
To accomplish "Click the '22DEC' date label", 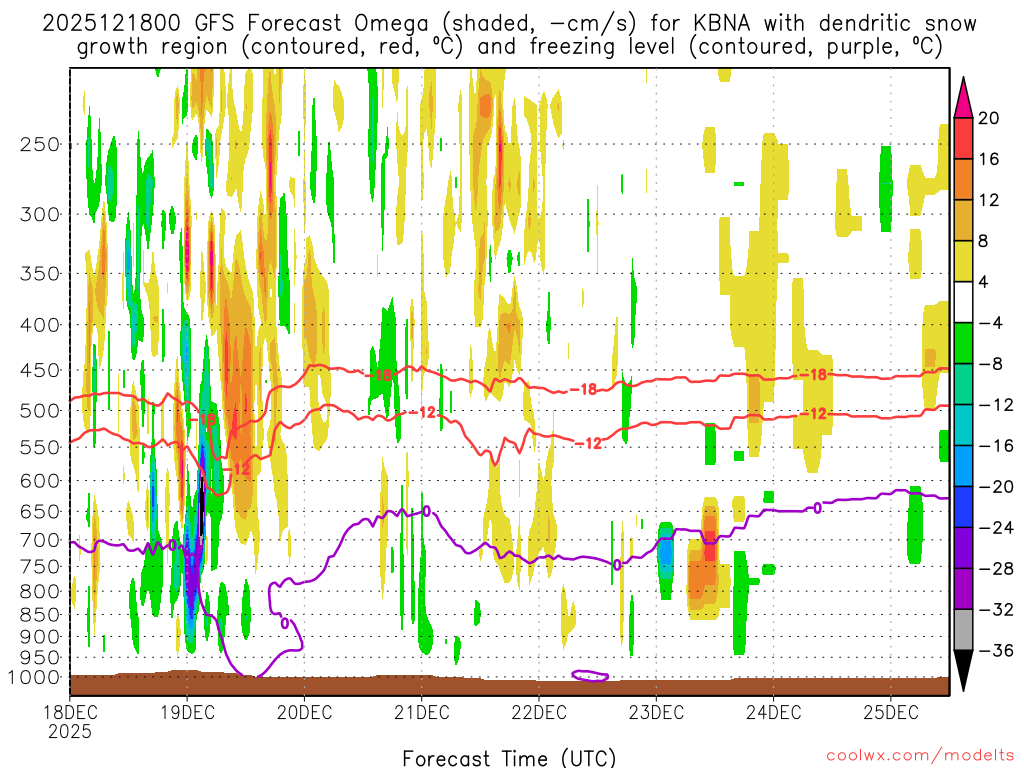I will click(x=539, y=712).
